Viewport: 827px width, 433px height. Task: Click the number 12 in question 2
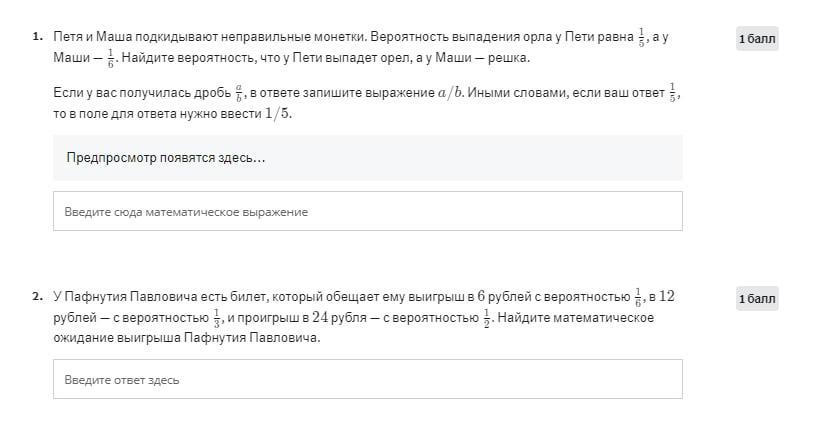[667, 296]
